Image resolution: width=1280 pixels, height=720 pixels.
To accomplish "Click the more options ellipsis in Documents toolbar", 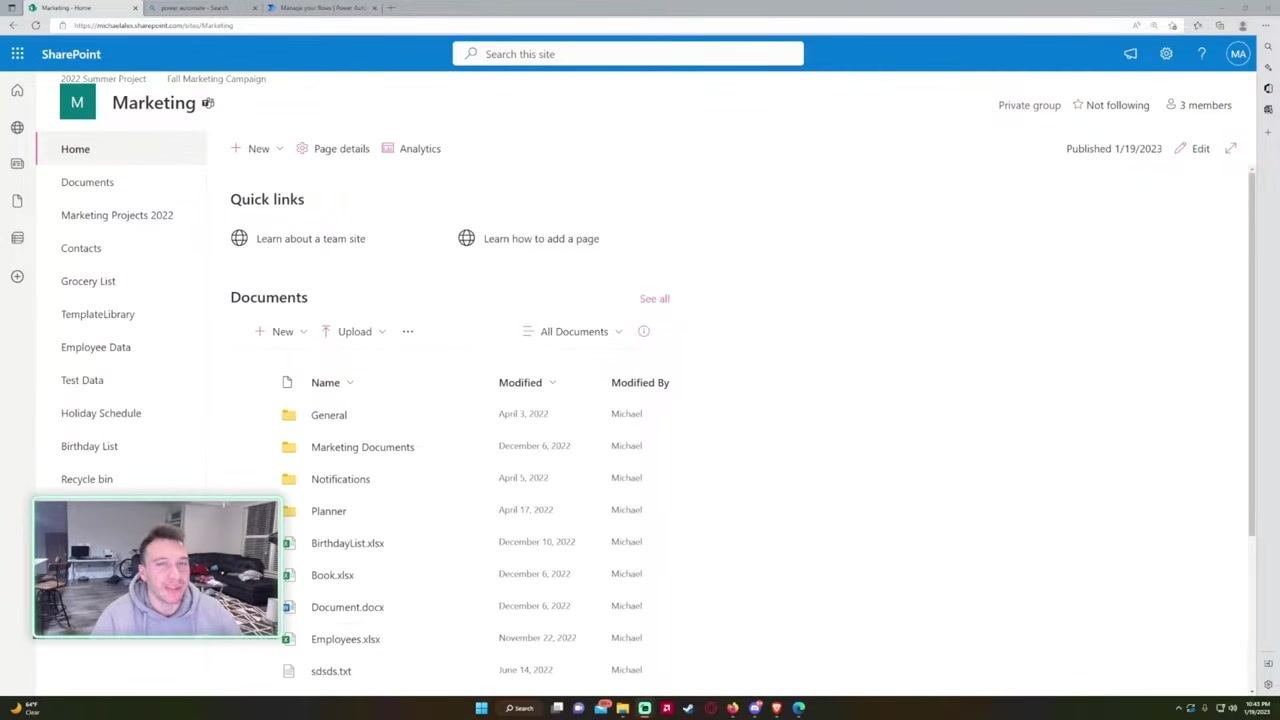I will [x=408, y=331].
